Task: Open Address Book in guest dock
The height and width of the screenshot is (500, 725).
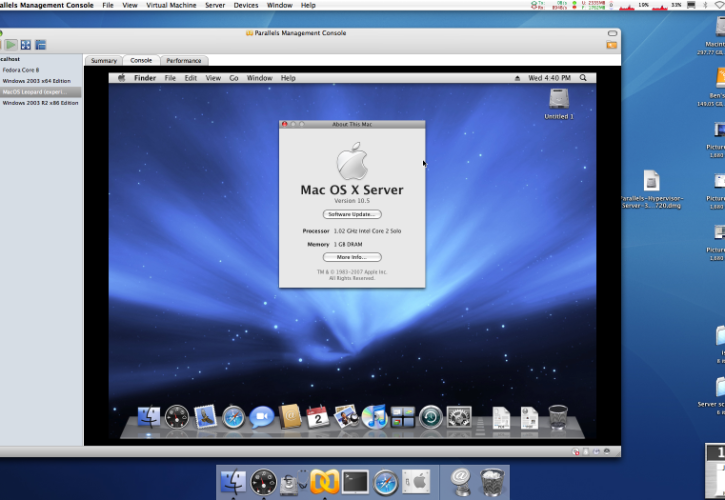Action: 290,416
